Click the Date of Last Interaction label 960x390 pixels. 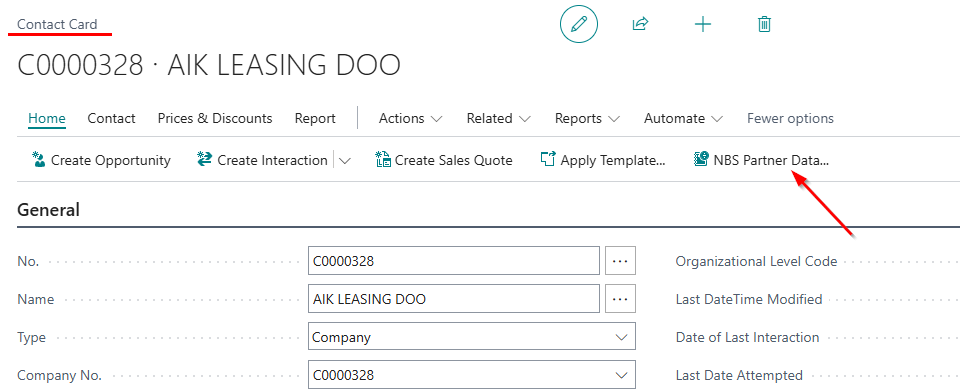click(747, 337)
